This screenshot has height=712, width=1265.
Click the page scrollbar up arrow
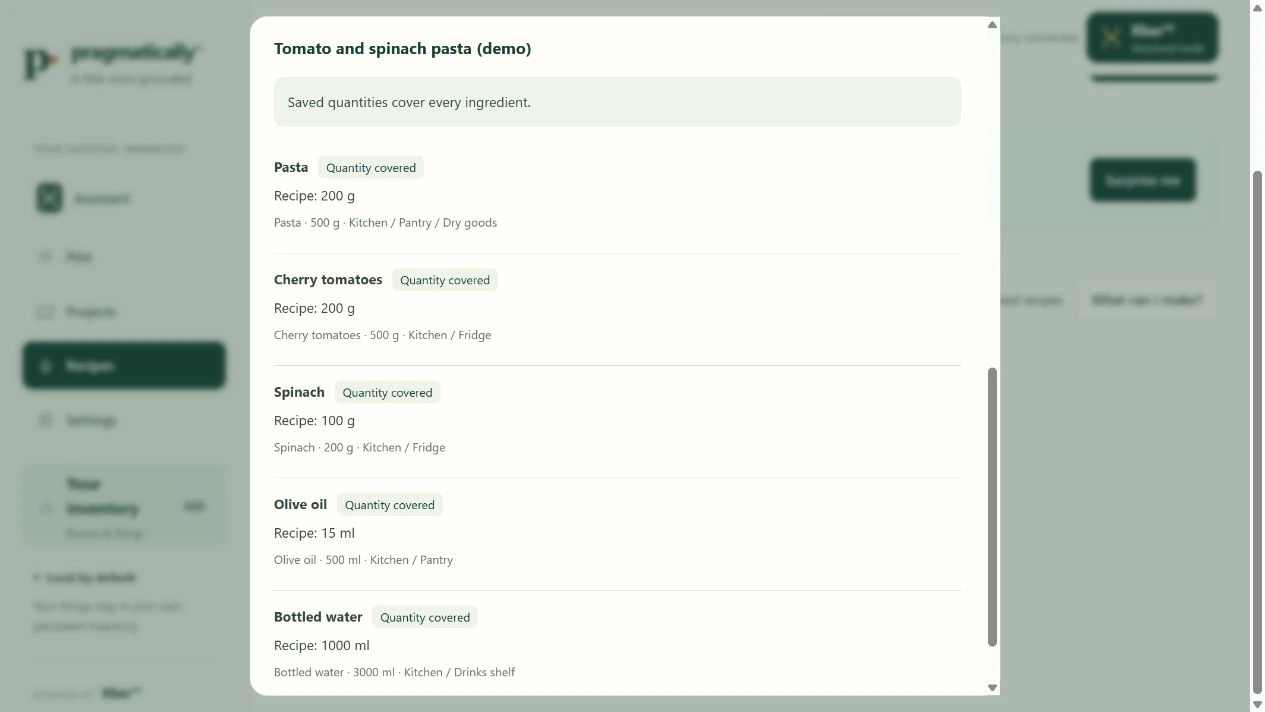pos(1257,8)
